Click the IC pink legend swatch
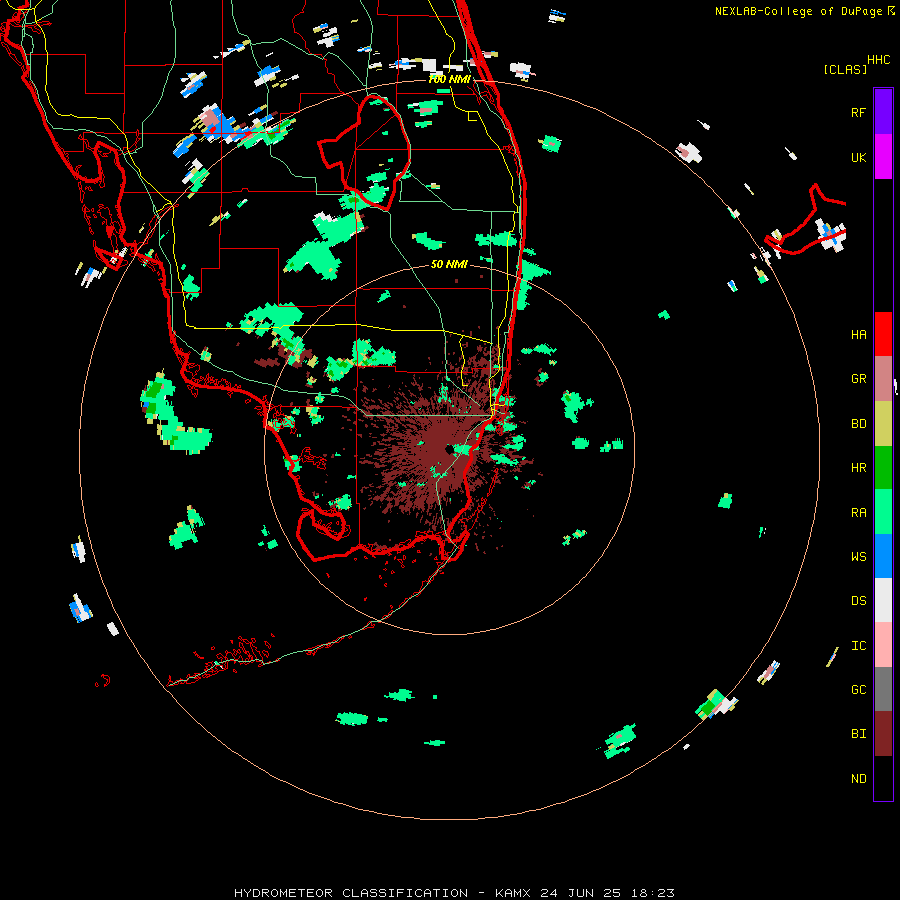 tap(883, 645)
